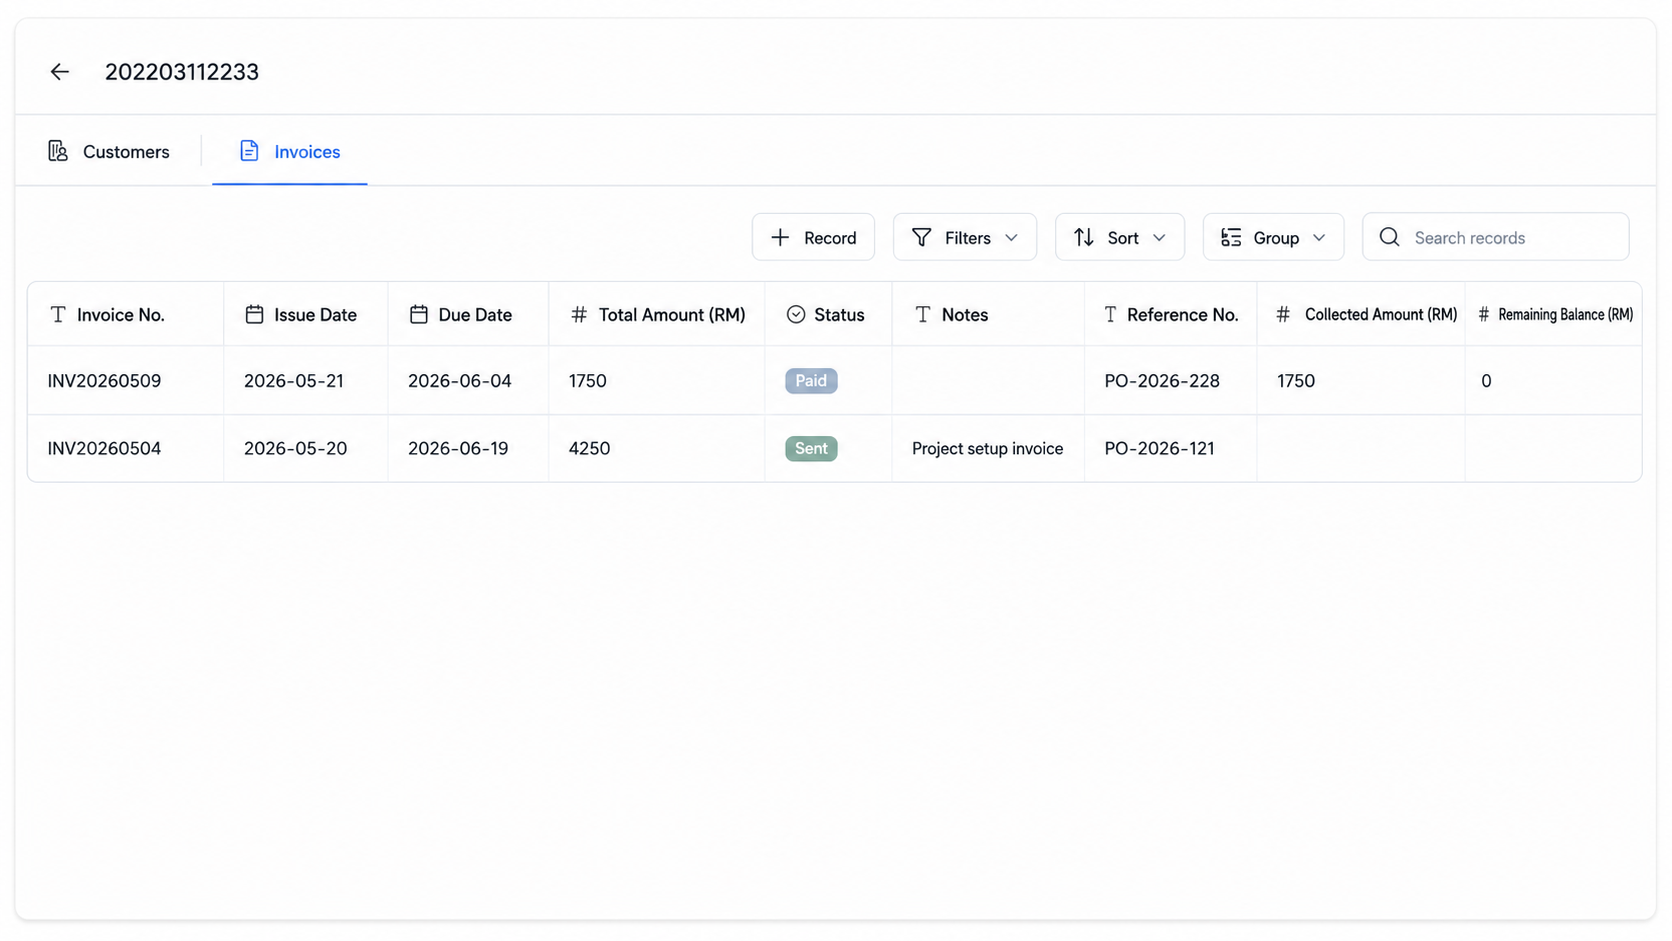1672x941 pixels.
Task: Click the text icon beside Invoice No.
Action: point(58,314)
